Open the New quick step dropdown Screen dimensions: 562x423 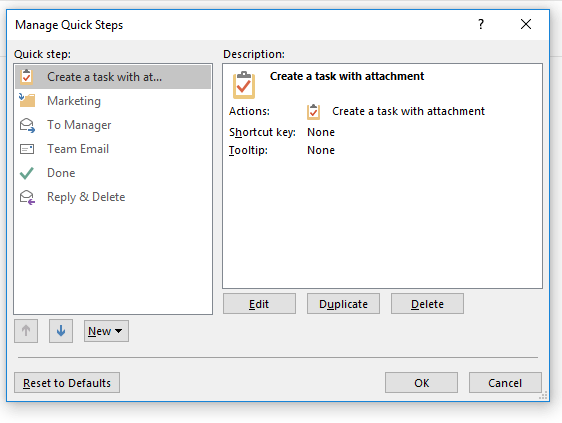tap(106, 331)
